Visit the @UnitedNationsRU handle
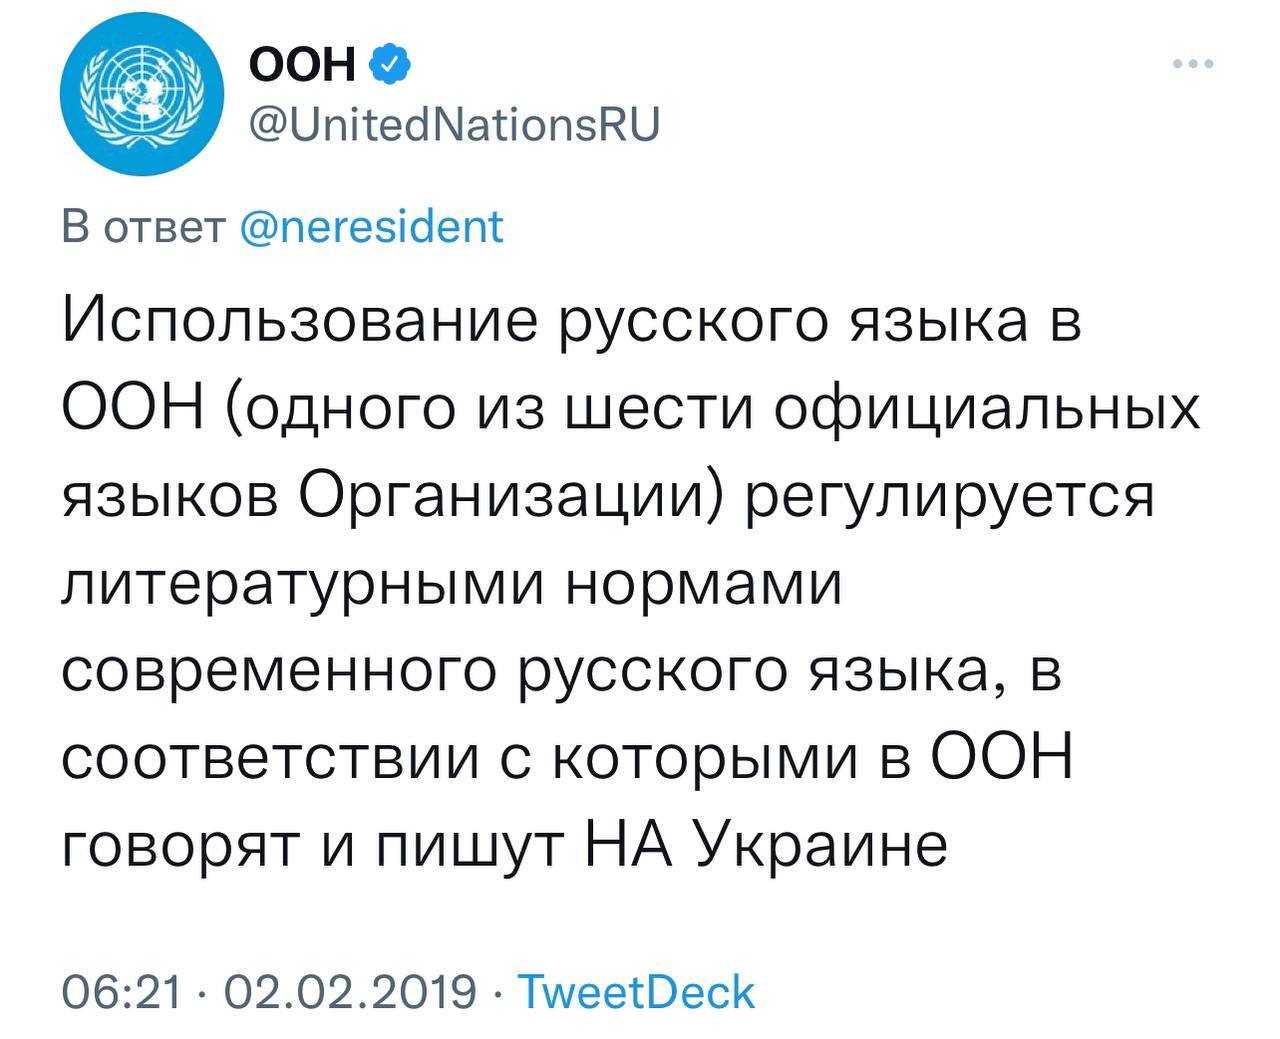The image size is (1280, 1039). click(x=453, y=127)
